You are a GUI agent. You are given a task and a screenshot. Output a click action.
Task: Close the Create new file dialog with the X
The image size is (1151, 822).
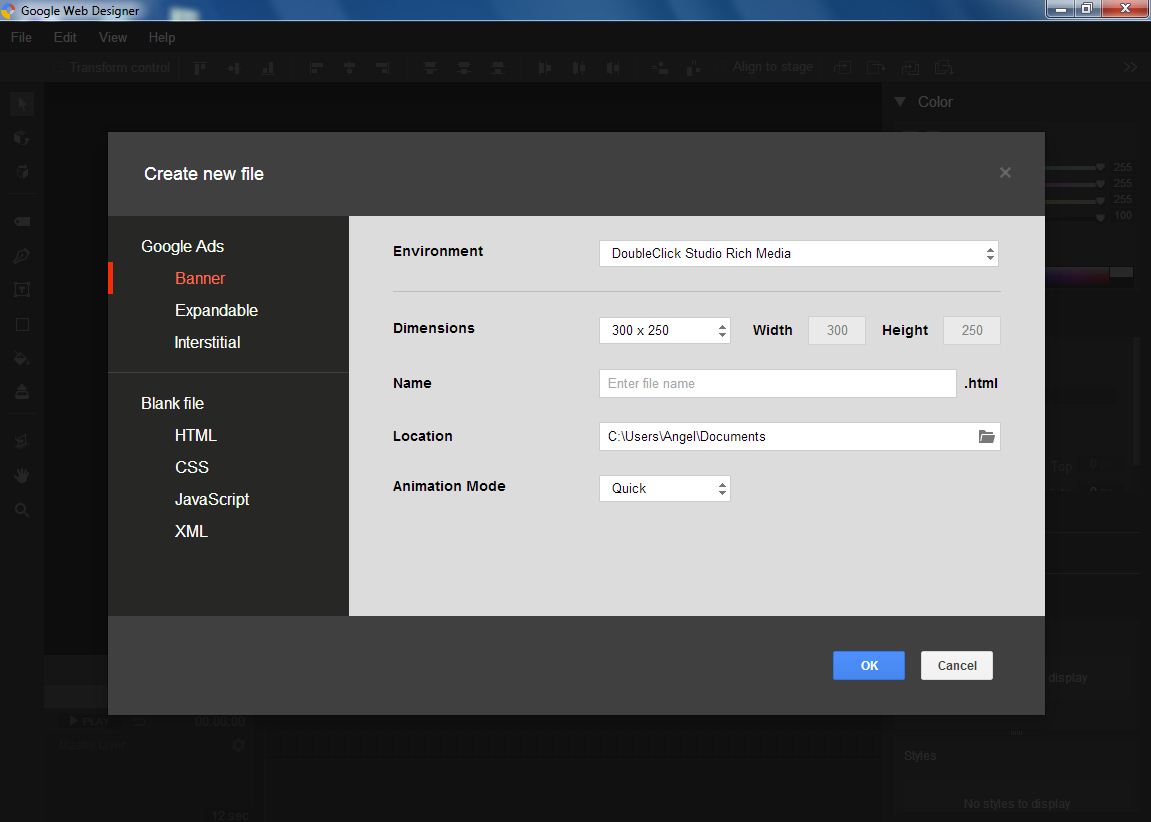[x=1005, y=172]
